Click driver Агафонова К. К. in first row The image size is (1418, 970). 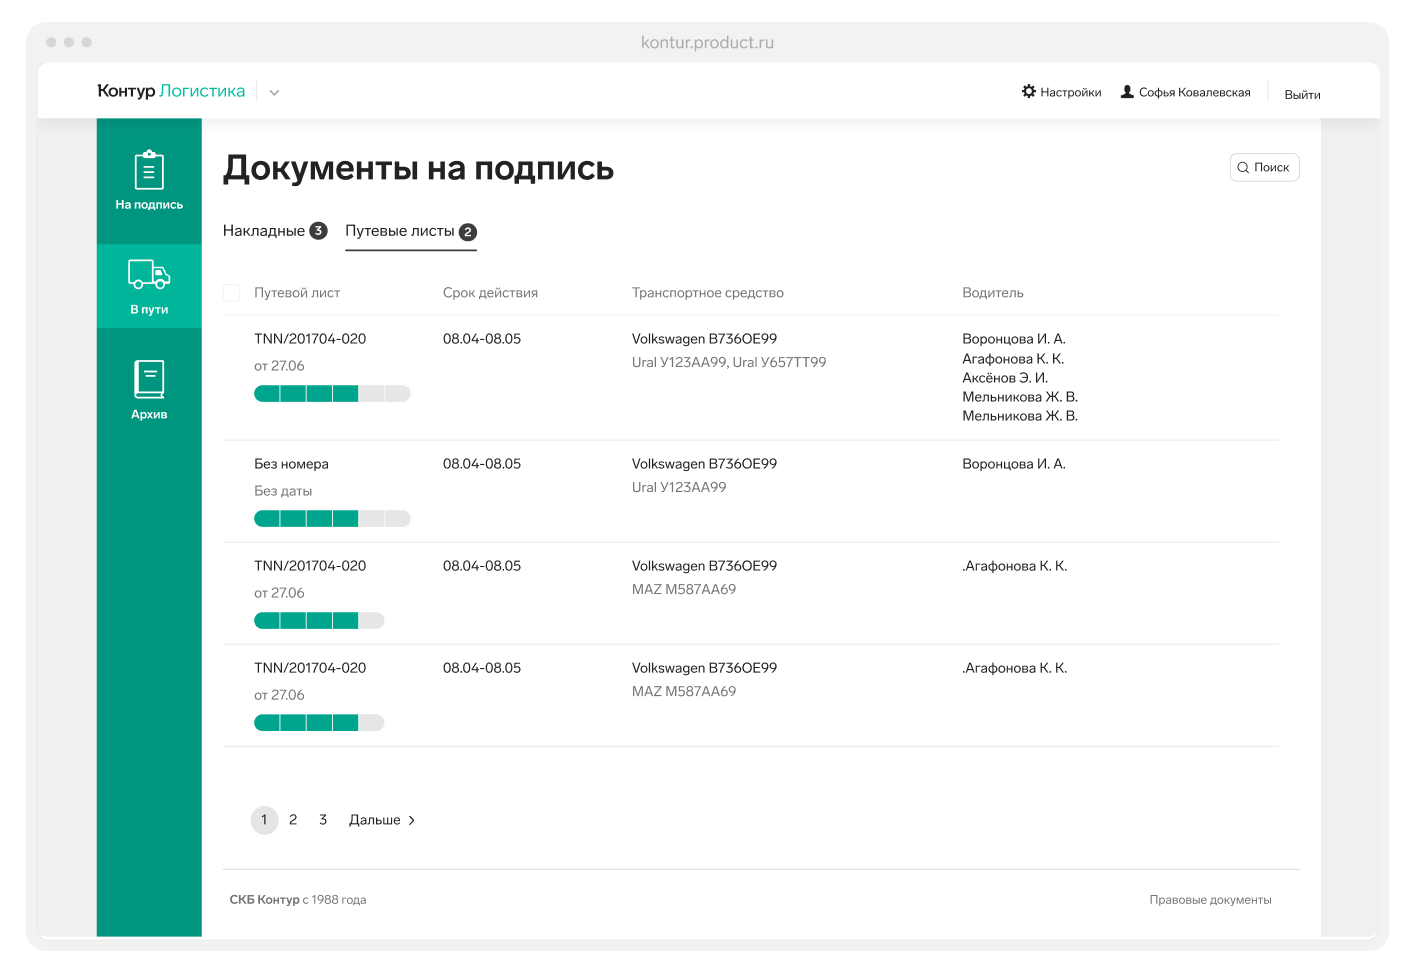coord(1013,359)
